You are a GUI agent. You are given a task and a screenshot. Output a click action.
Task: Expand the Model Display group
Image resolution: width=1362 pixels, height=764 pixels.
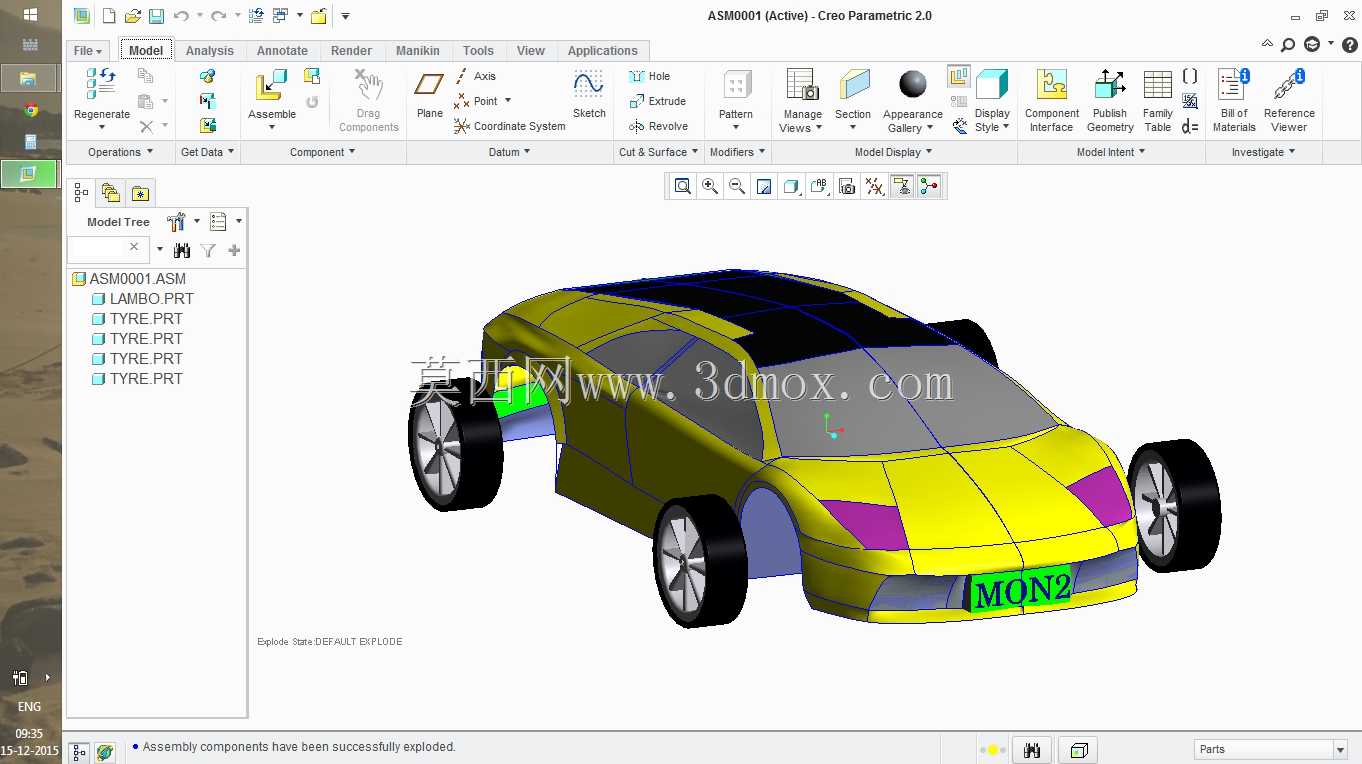point(893,152)
